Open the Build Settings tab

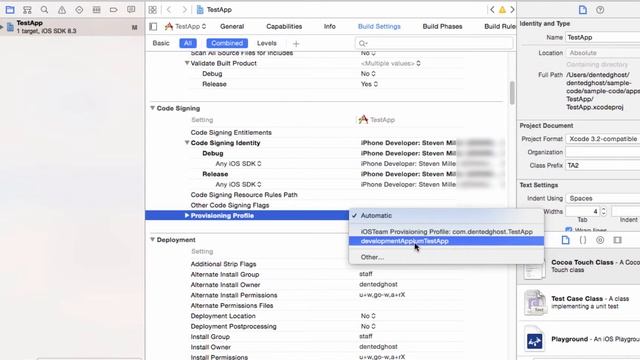click(379, 27)
